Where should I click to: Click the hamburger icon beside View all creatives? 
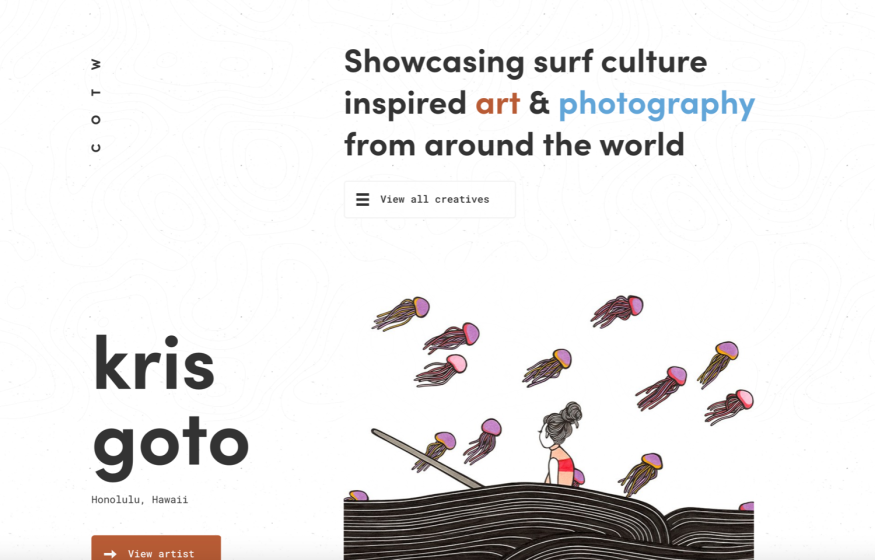tap(363, 199)
